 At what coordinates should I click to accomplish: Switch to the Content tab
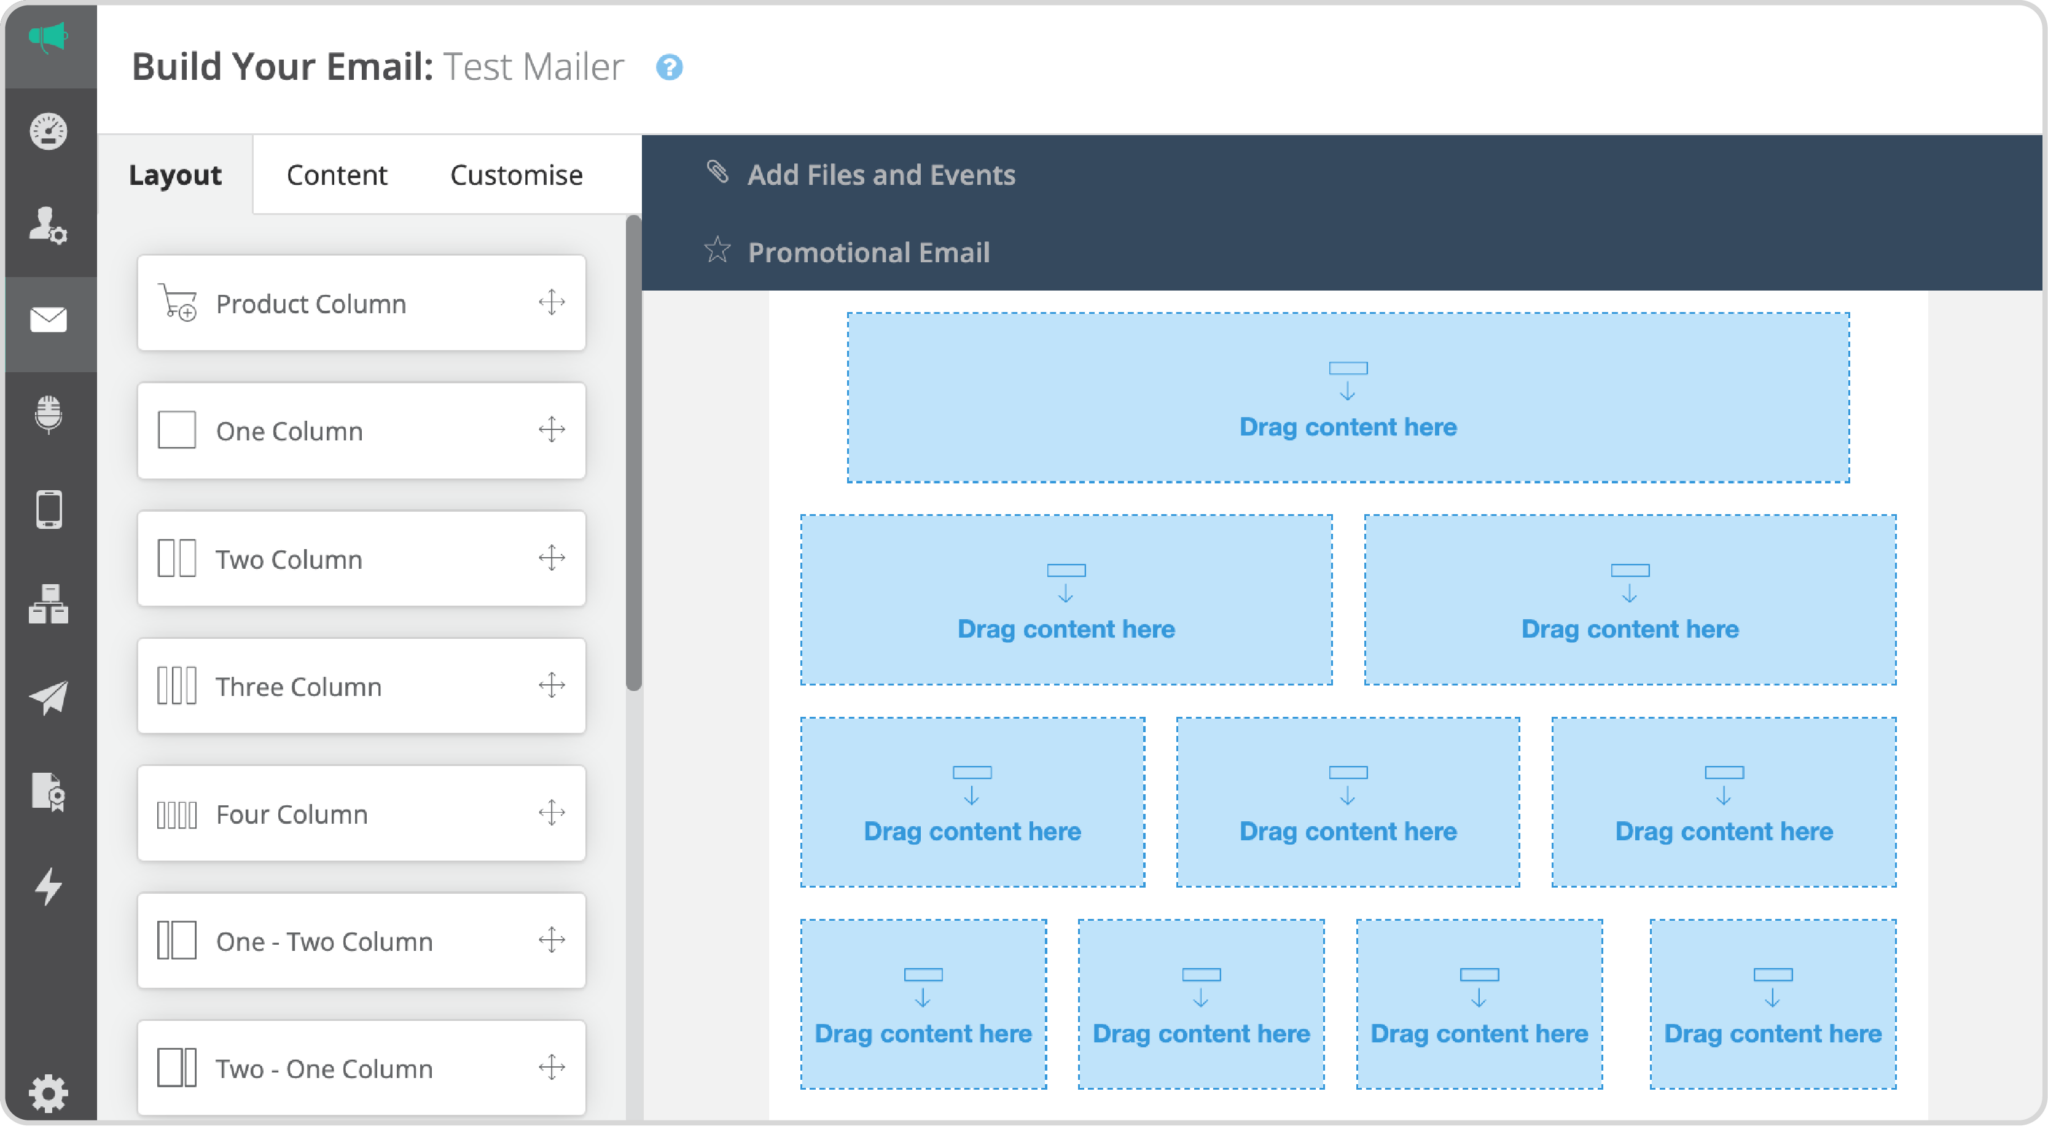coord(337,174)
